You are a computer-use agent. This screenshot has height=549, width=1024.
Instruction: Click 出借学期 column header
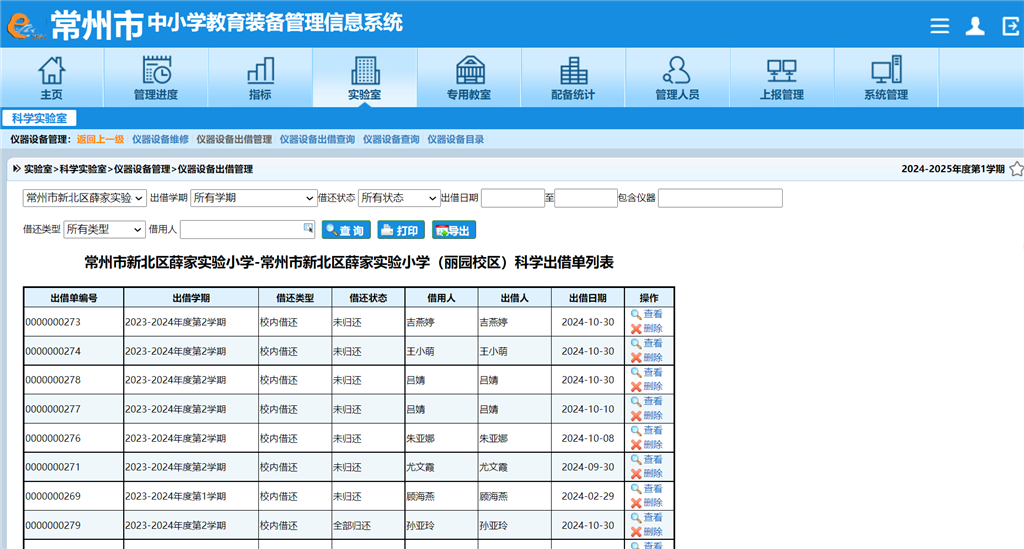pyautogui.click(x=191, y=298)
